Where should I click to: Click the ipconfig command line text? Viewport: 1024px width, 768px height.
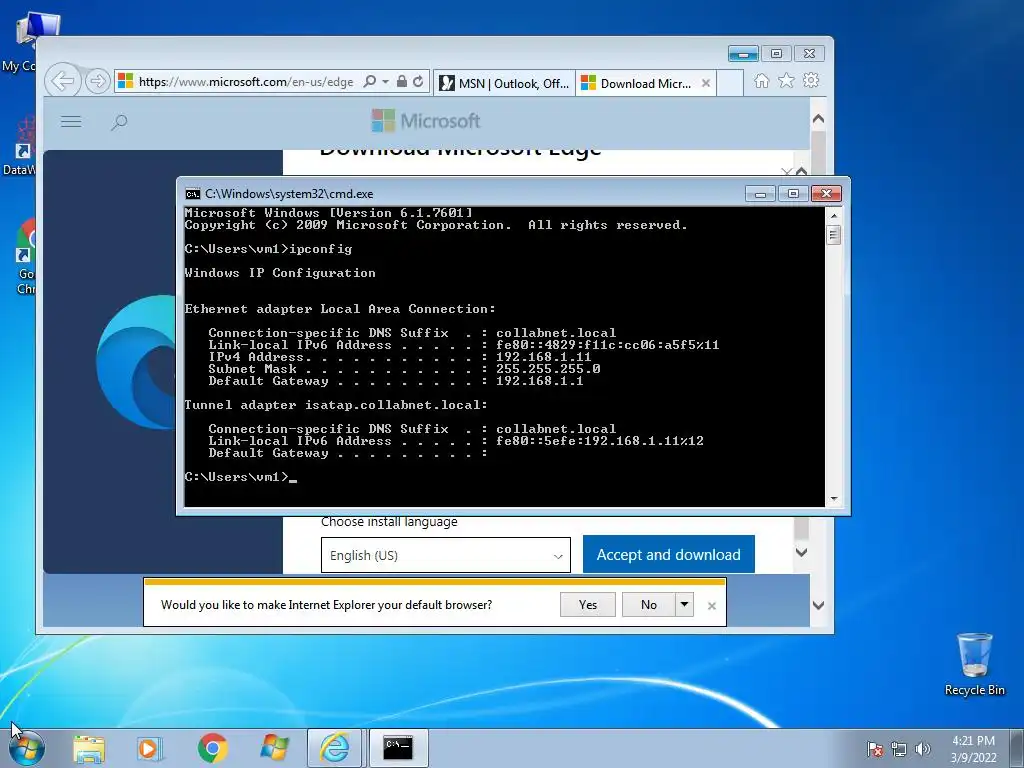click(x=268, y=249)
